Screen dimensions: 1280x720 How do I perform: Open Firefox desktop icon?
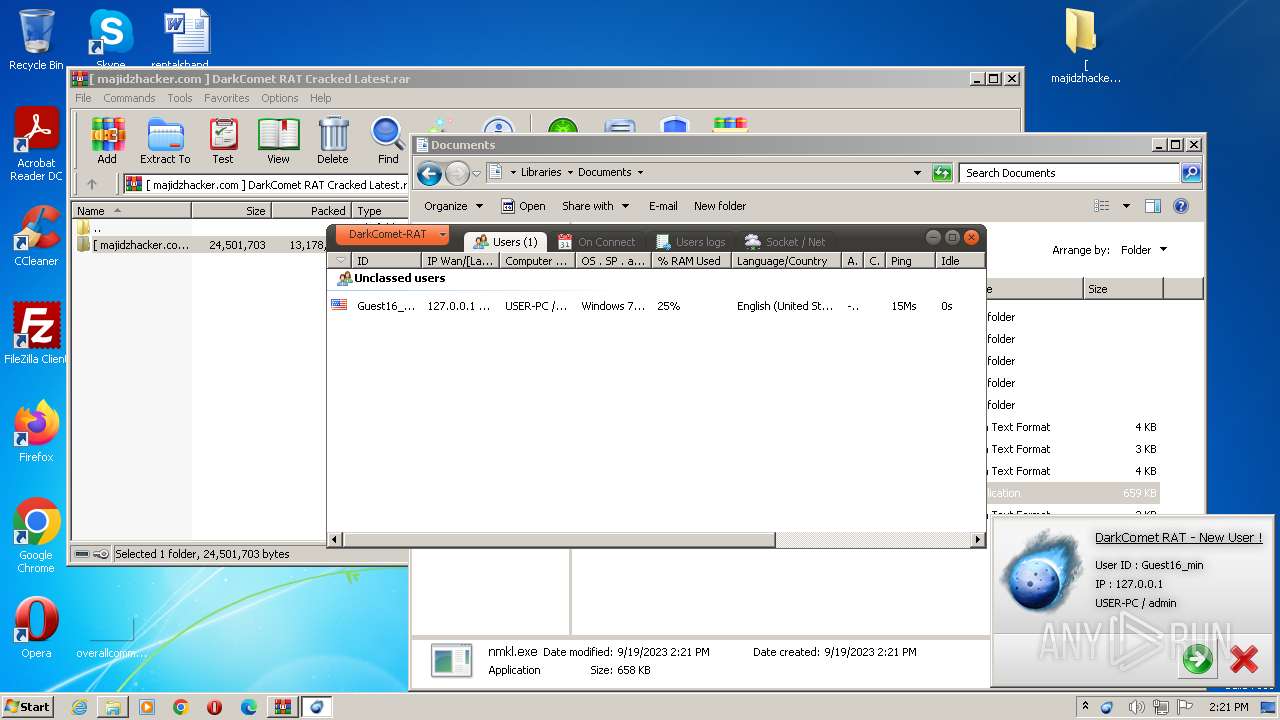click(36, 431)
